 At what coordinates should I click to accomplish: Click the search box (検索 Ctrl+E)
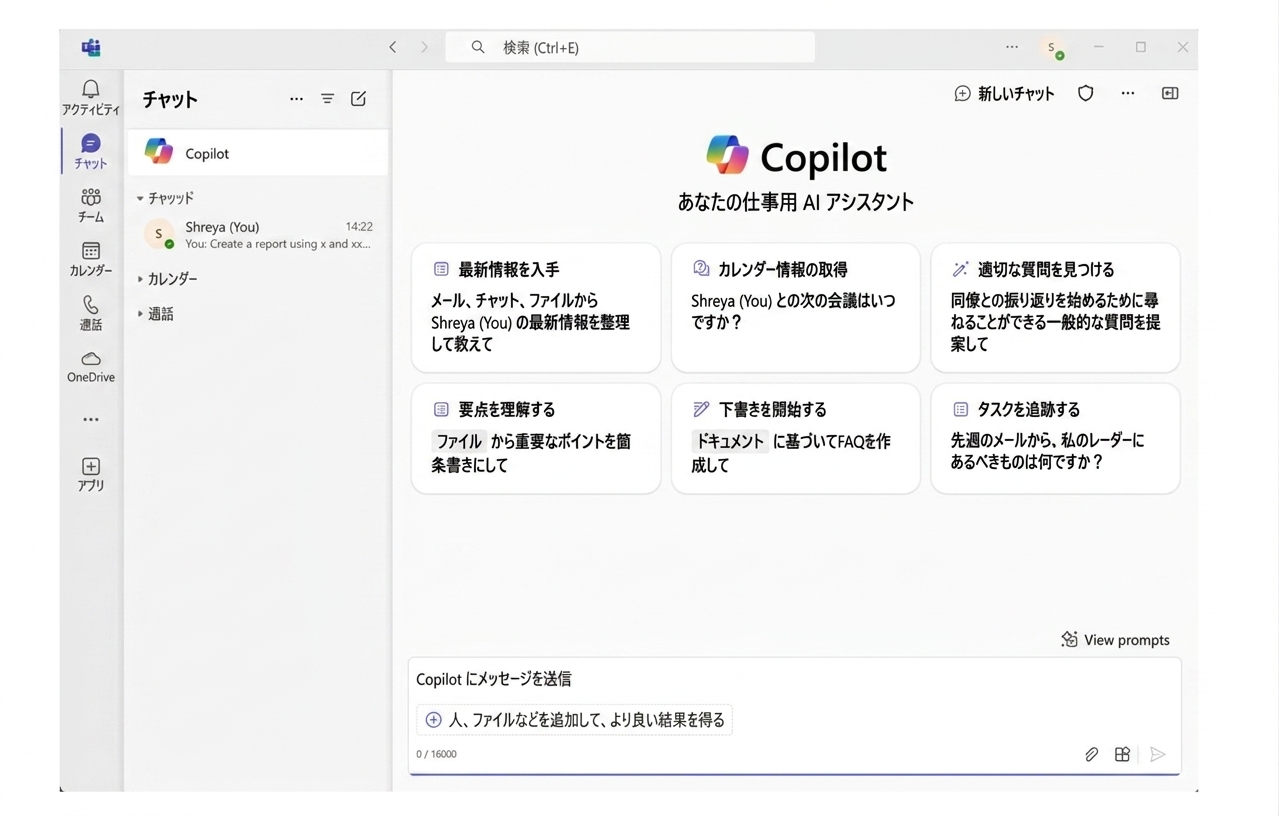[x=630, y=47]
